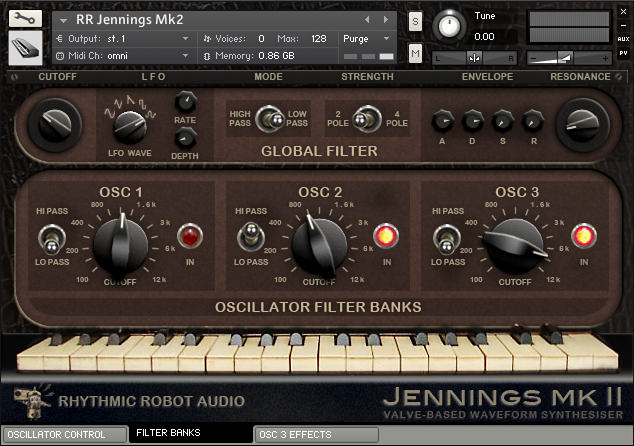This screenshot has height=446, width=634.
Task: Select the Filter Banks tab
Action: point(190,433)
